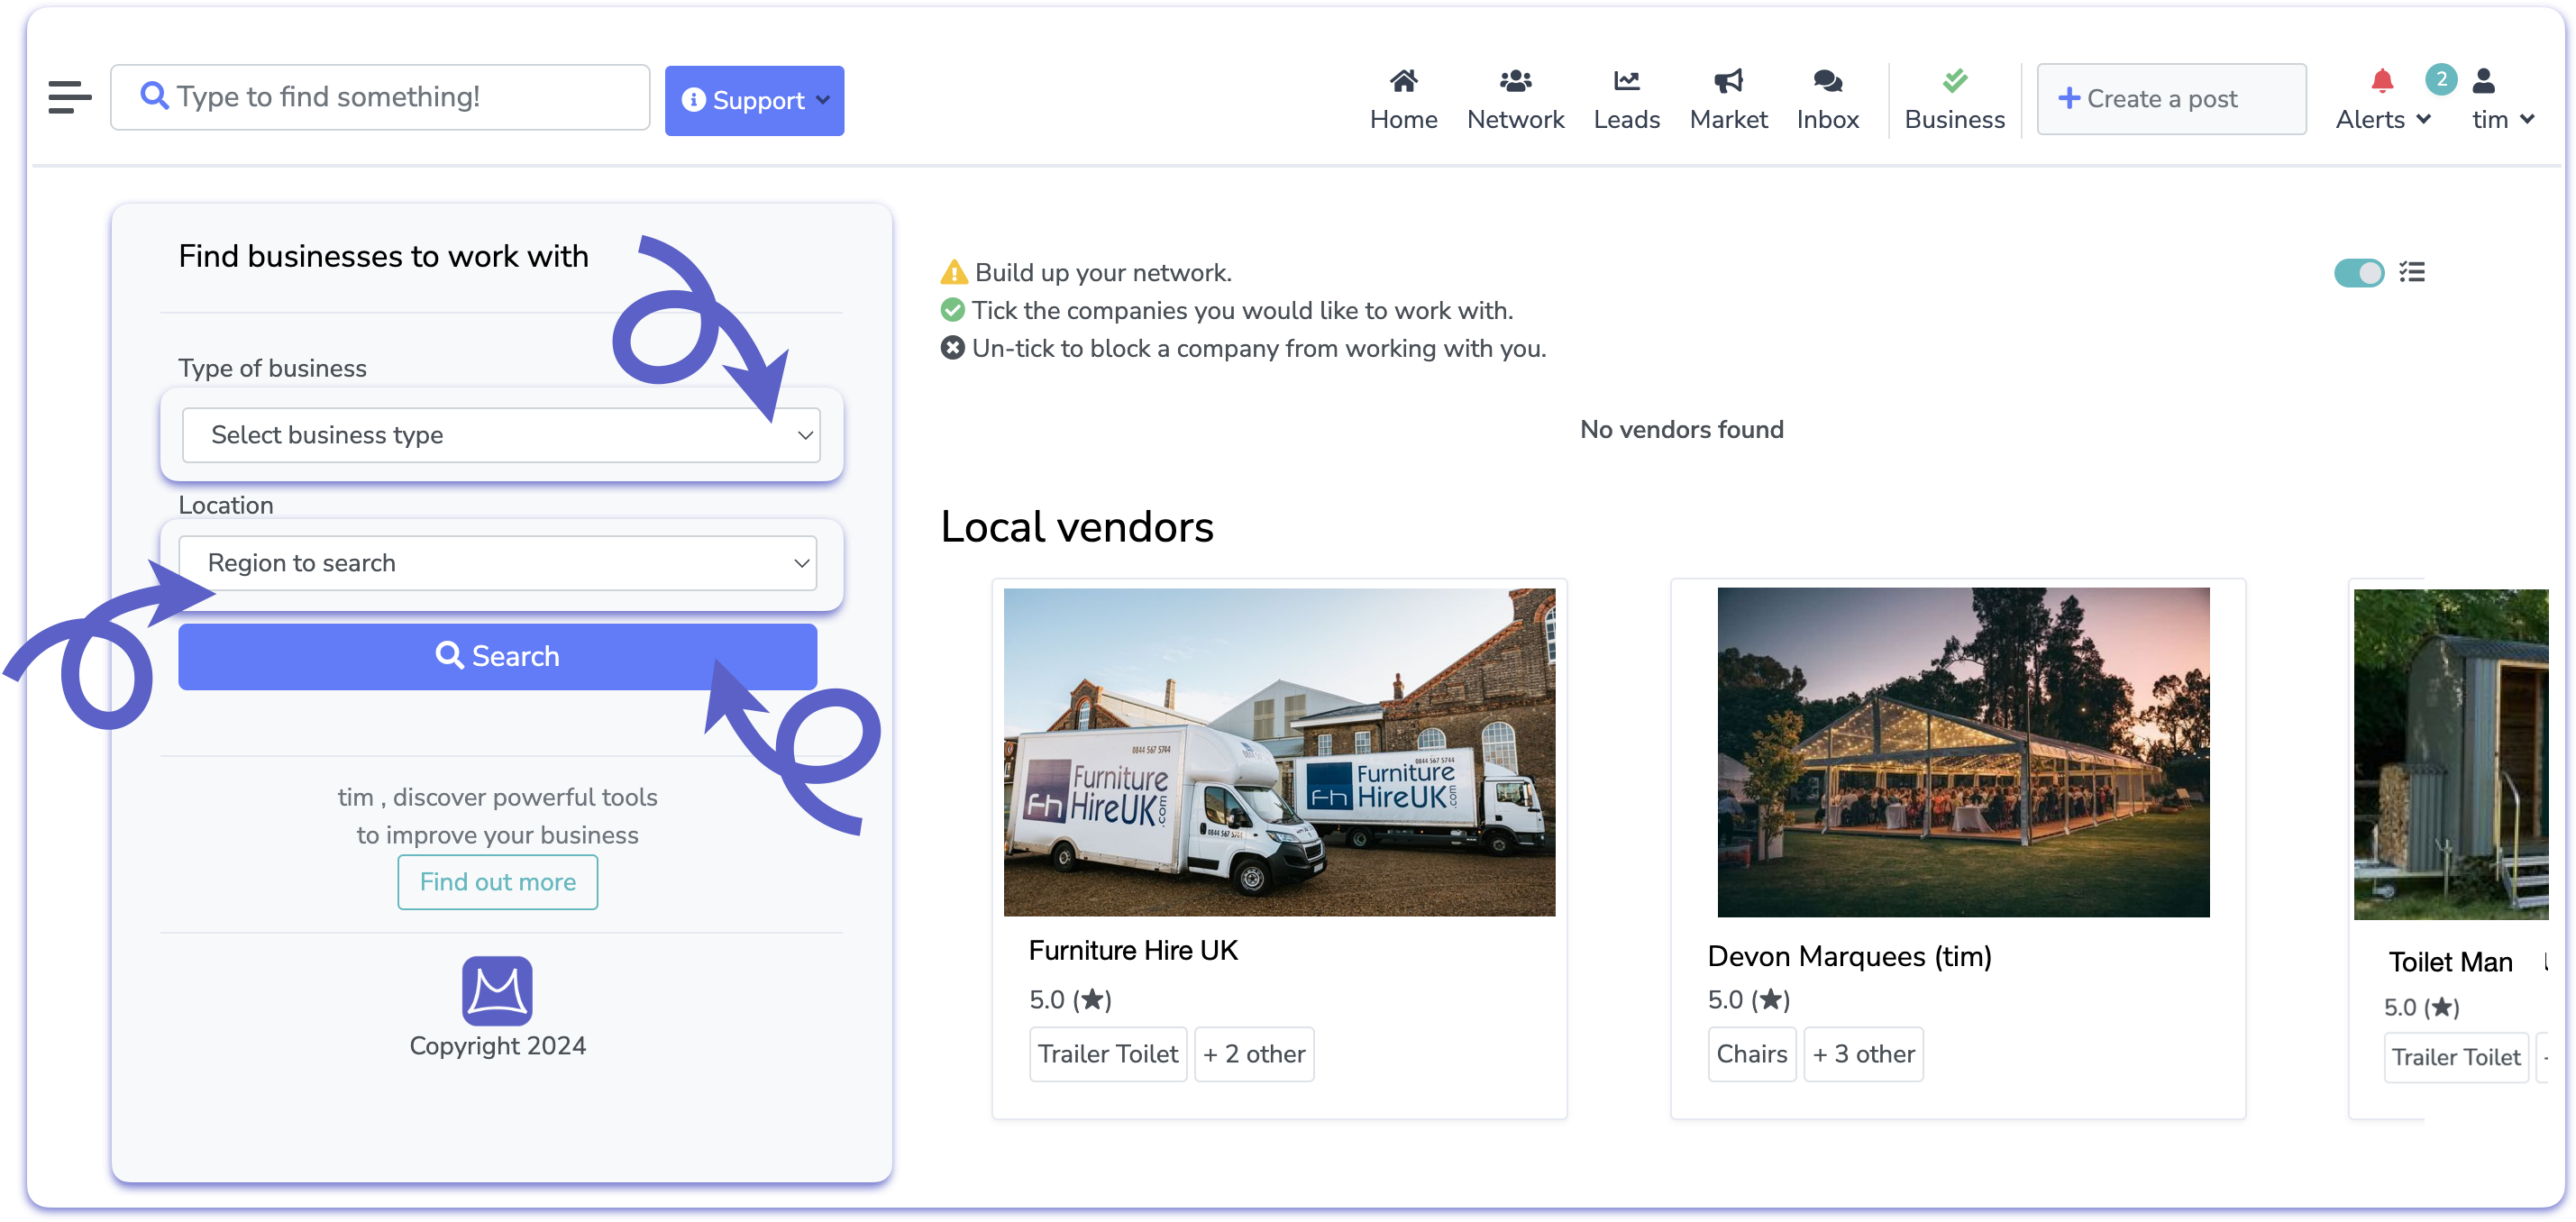Click the Type to find something search box
Viewport: 2576px width, 1222px height.
(380, 97)
